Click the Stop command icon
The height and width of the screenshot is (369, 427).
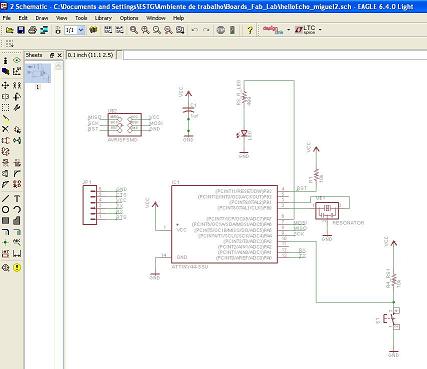tap(221, 30)
